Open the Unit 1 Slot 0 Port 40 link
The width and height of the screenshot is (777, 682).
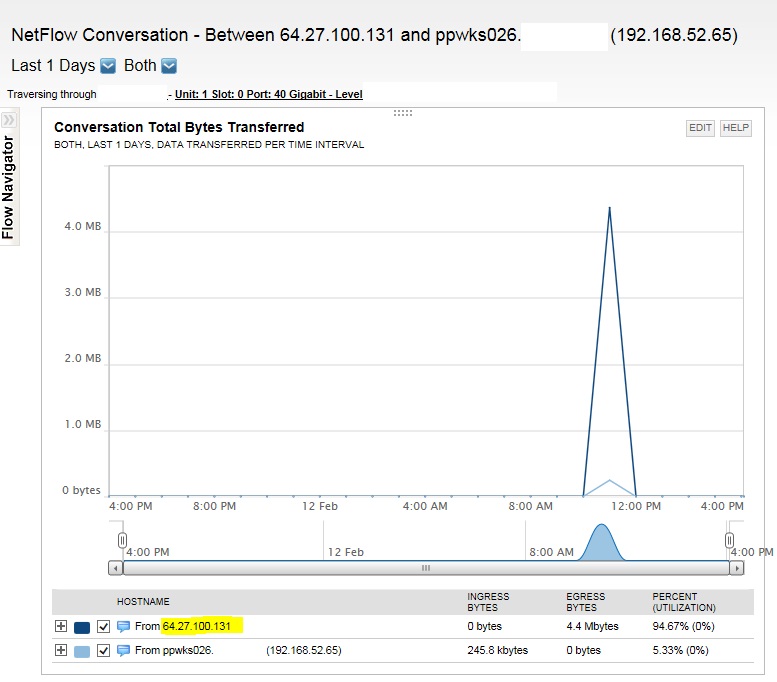pos(269,94)
